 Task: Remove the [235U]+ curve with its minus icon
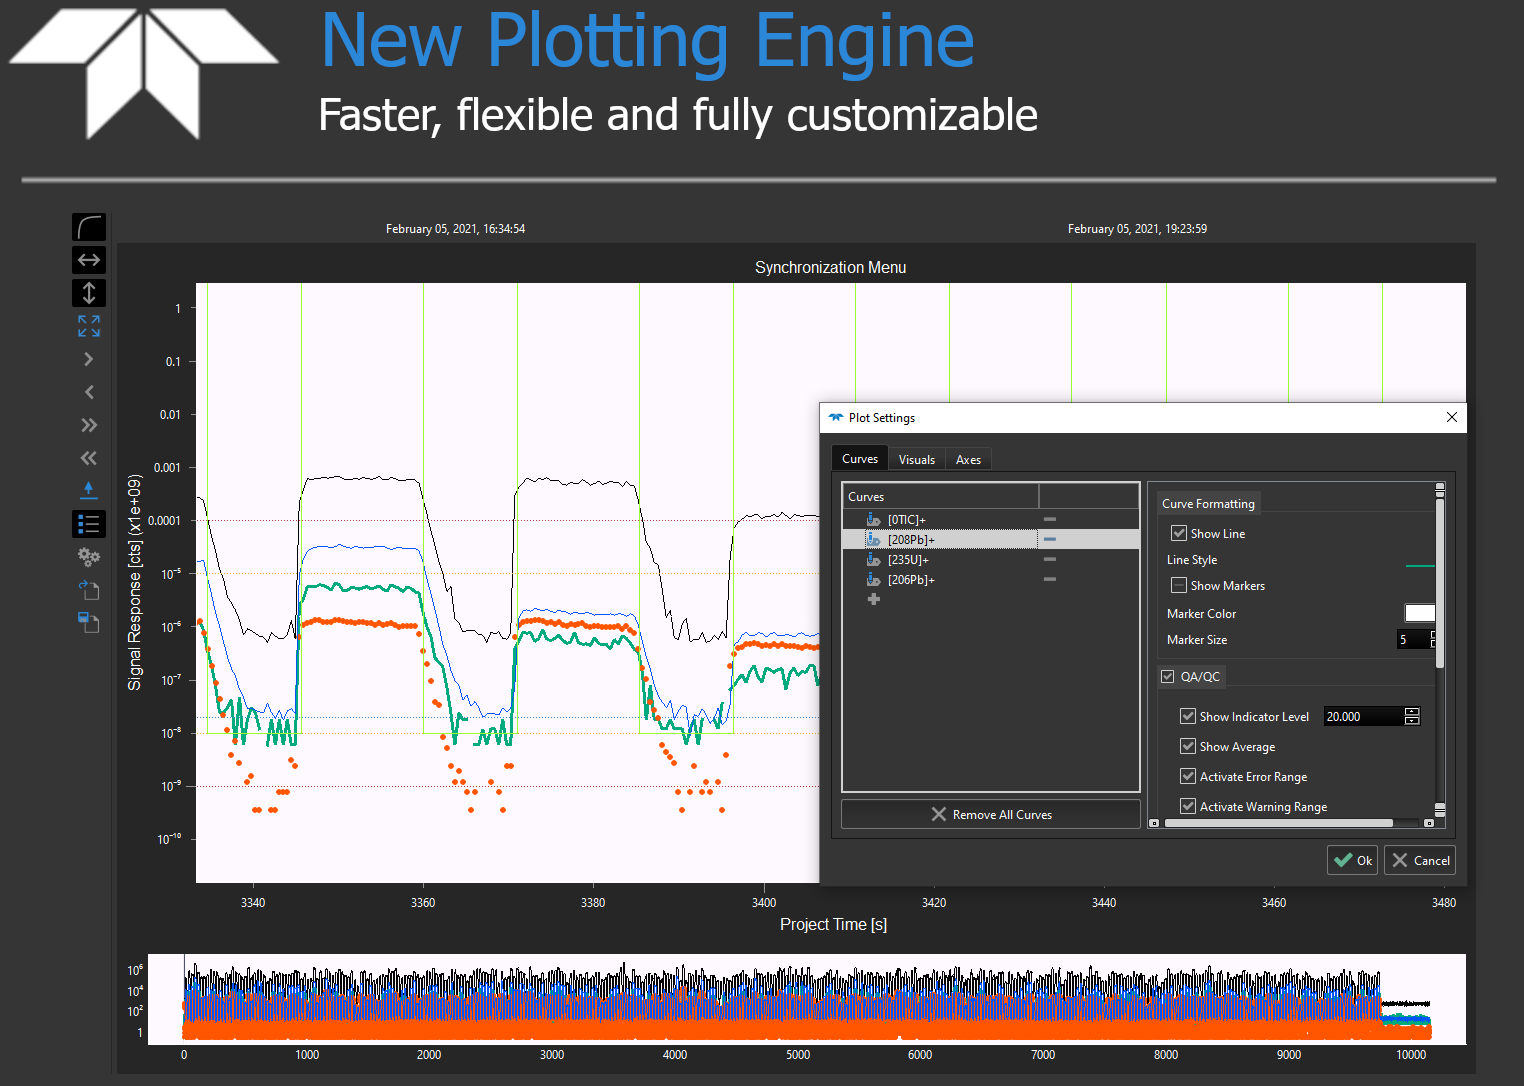pyautogui.click(x=1050, y=559)
